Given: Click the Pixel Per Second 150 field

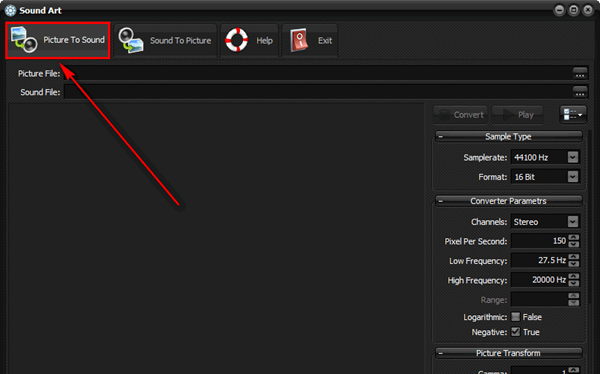Looking at the screenshot, I should [540, 241].
